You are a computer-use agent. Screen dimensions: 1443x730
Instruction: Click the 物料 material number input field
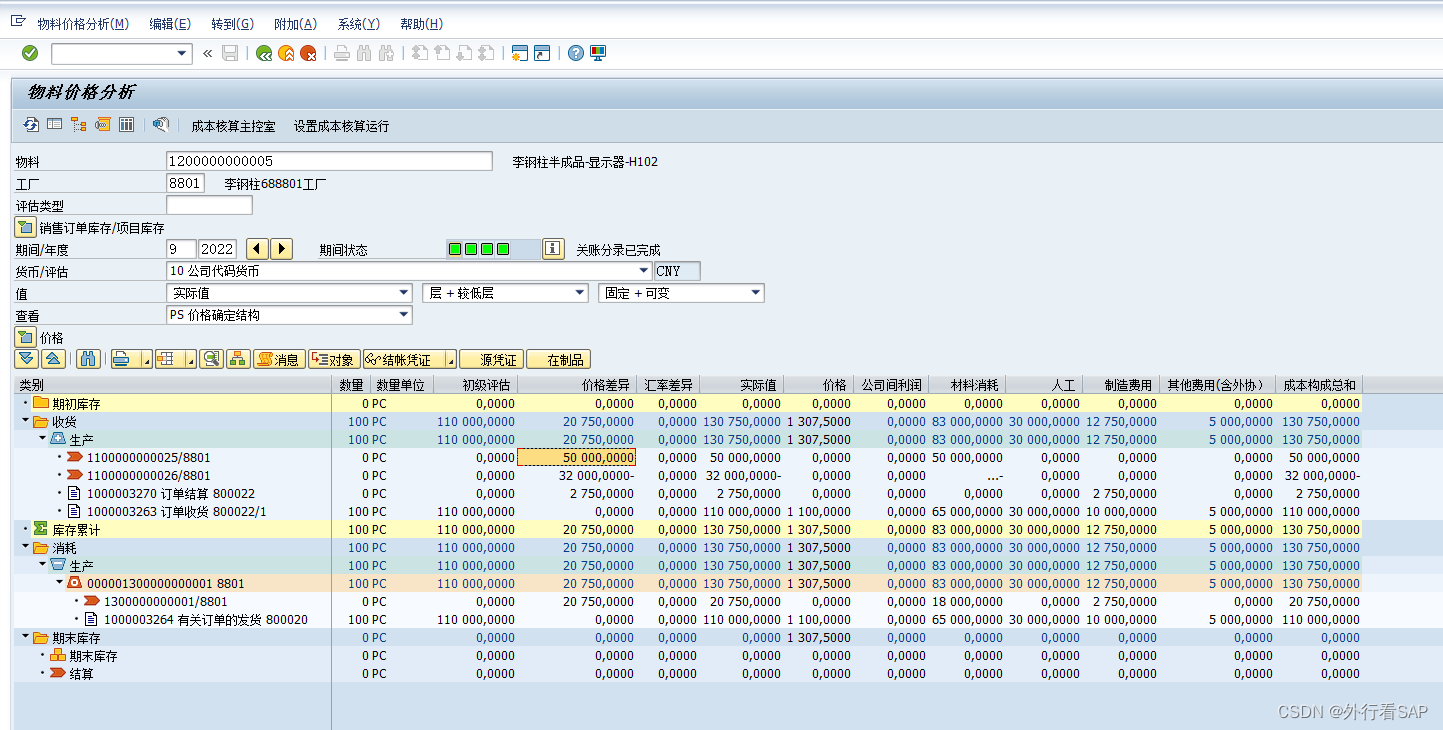330,160
